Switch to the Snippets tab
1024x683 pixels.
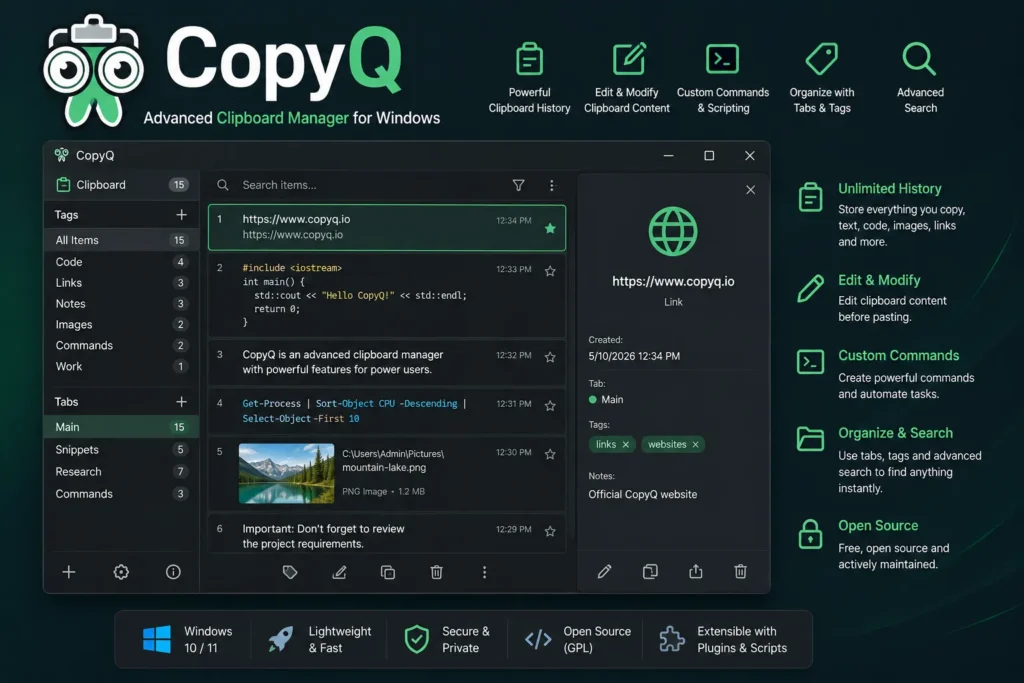[x=121, y=450]
